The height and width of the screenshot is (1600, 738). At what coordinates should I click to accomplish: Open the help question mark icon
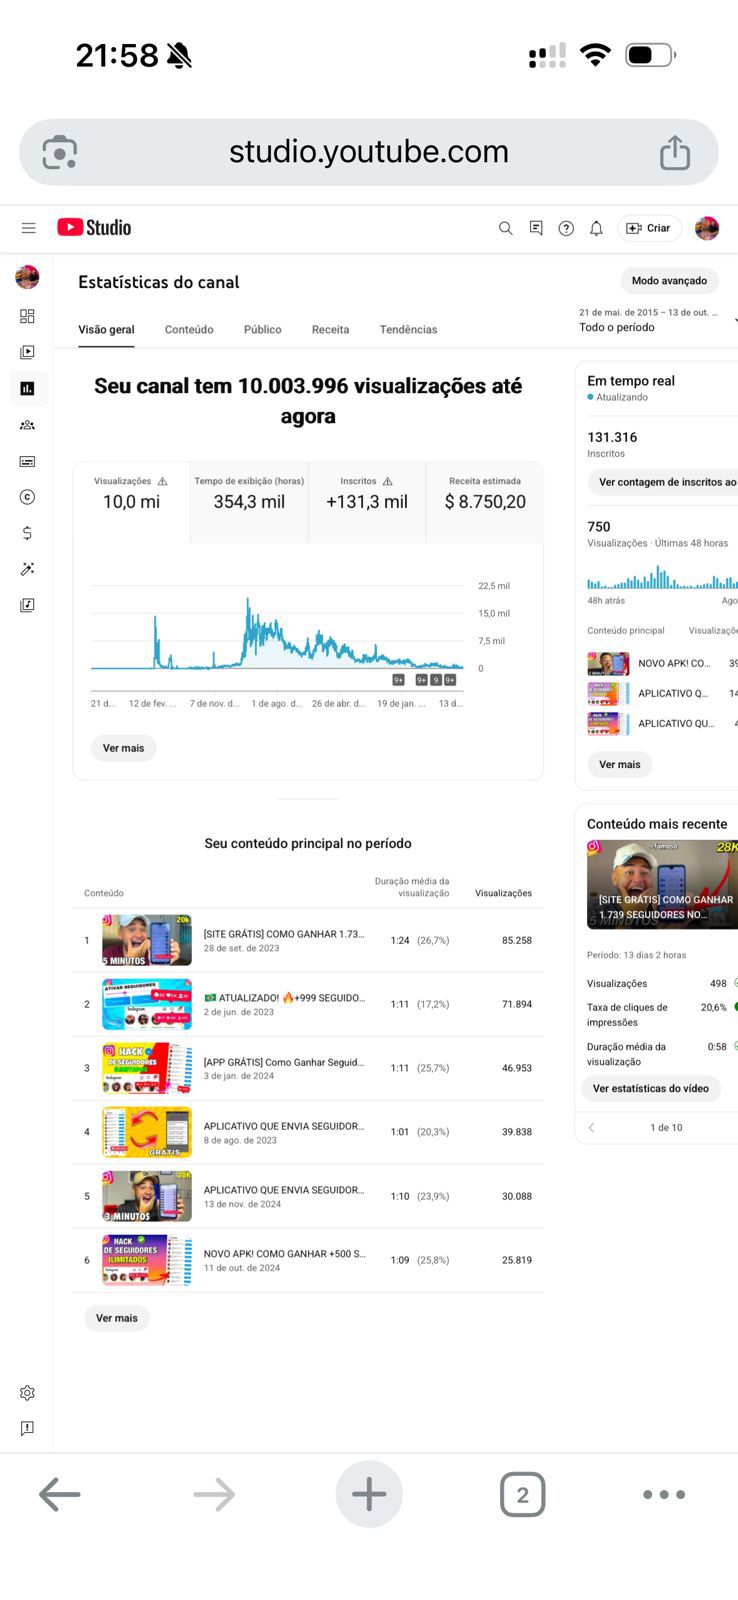[566, 228]
